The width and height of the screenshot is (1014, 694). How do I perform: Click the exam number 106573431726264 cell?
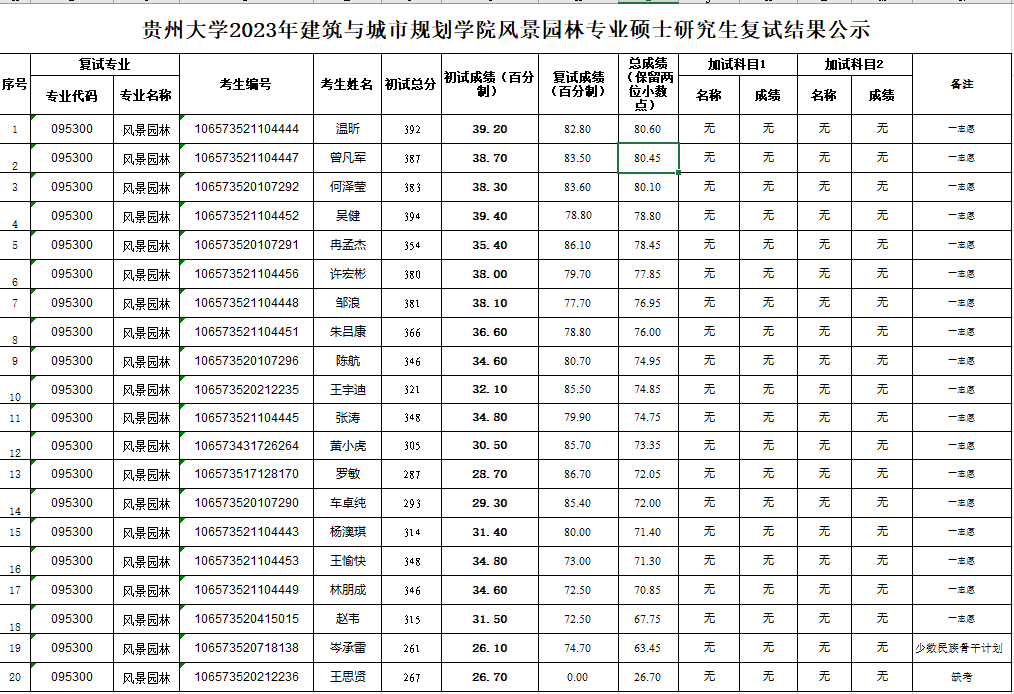246,446
